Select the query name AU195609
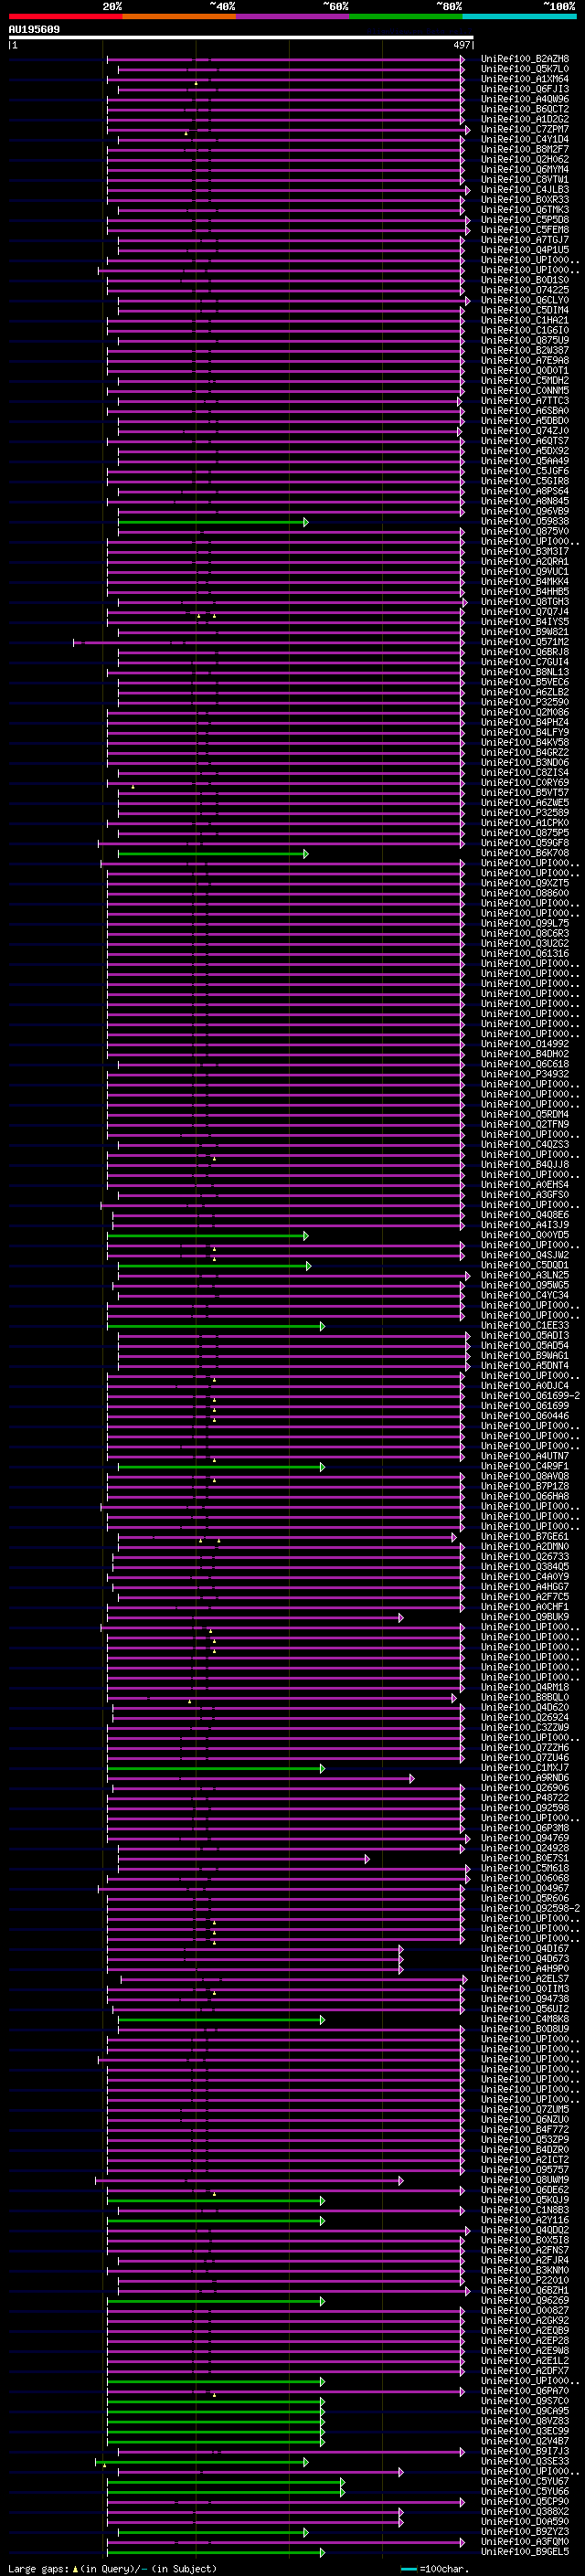 click(x=34, y=29)
